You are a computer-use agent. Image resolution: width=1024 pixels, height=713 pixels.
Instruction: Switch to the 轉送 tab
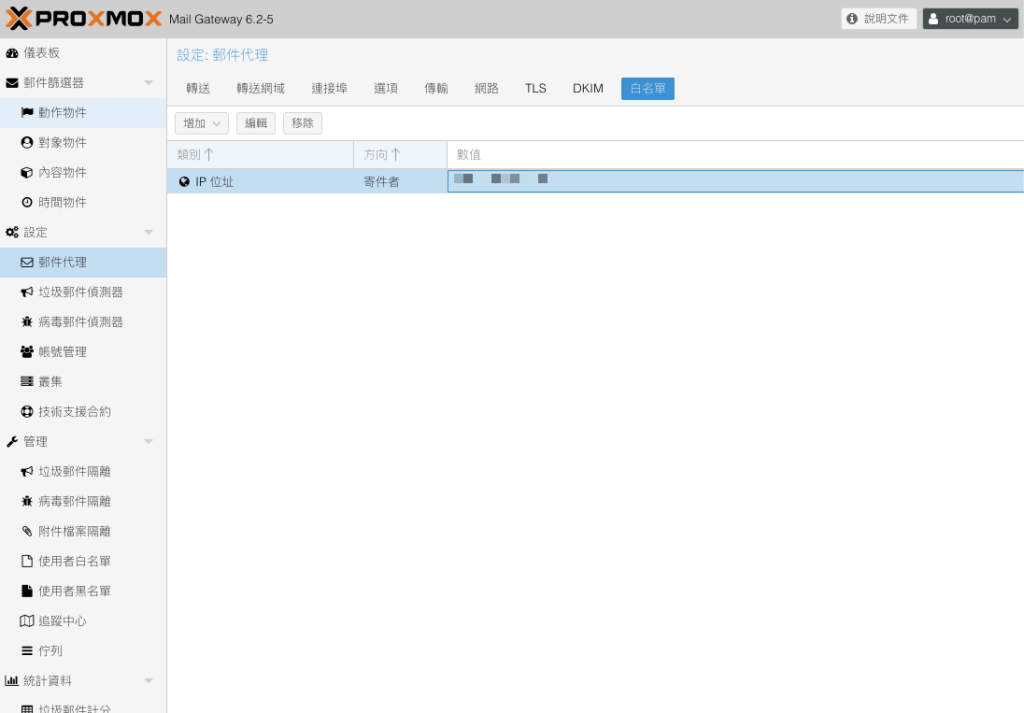[x=198, y=89]
